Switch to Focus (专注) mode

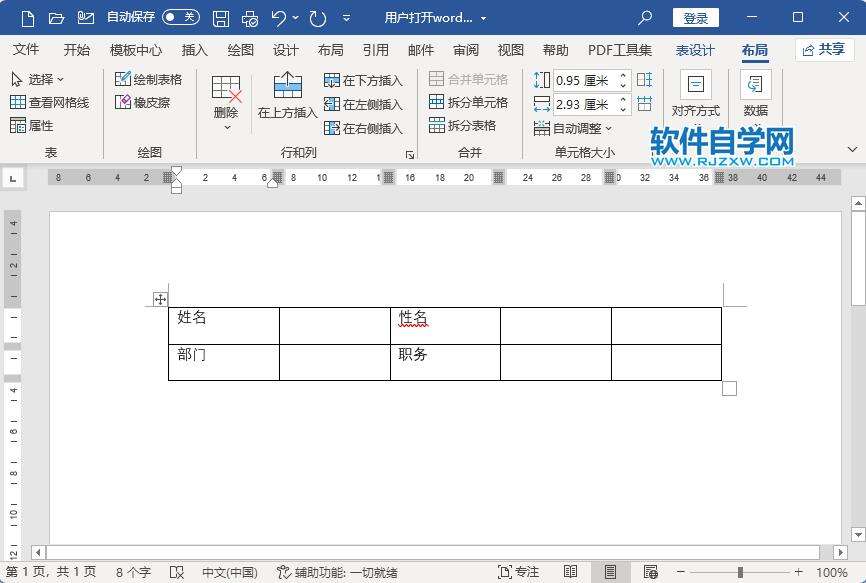[x=518, y=572]
